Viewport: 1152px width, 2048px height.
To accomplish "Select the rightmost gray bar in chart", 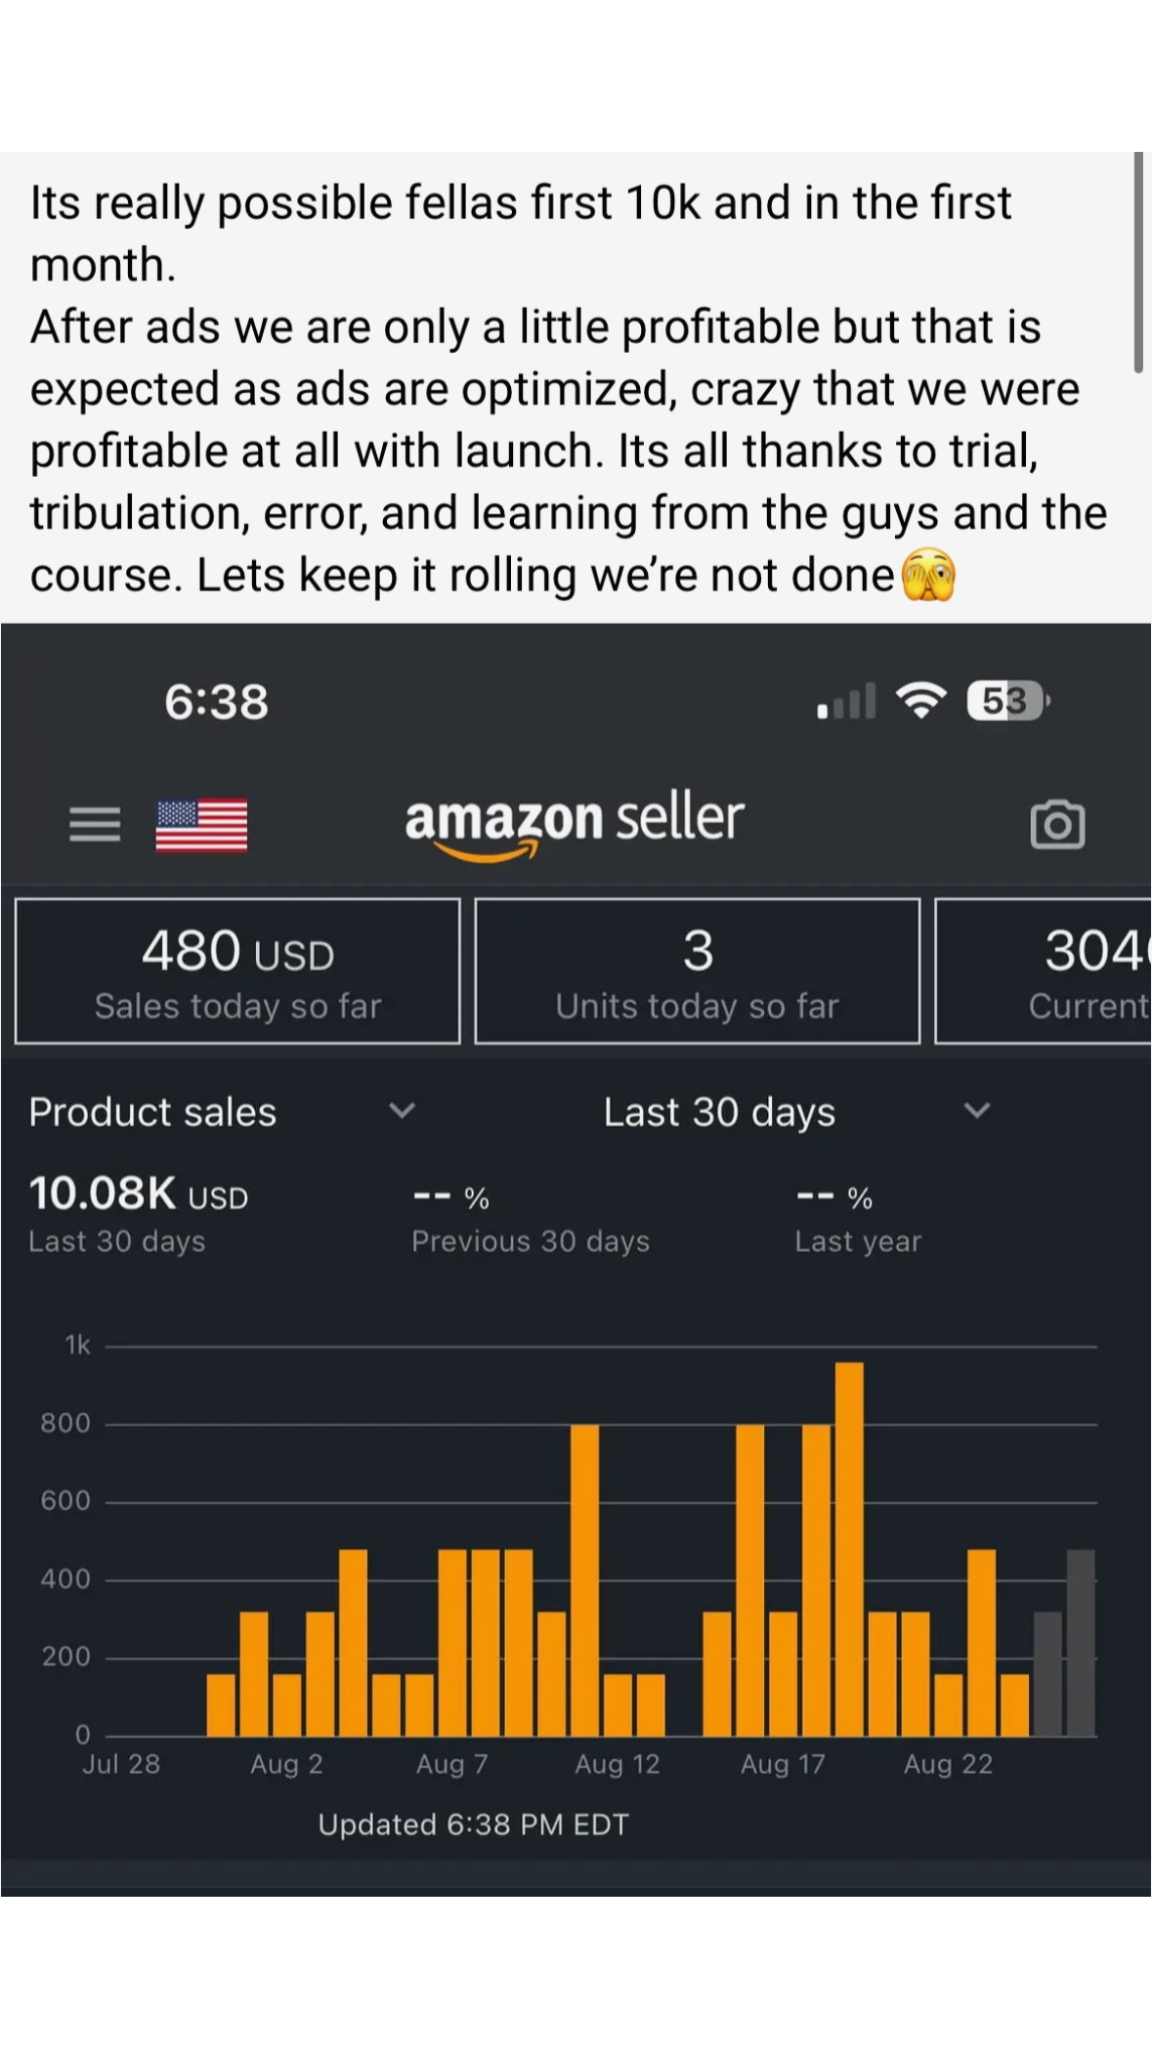I will pyautogui.click(x=1081, y=1642).
